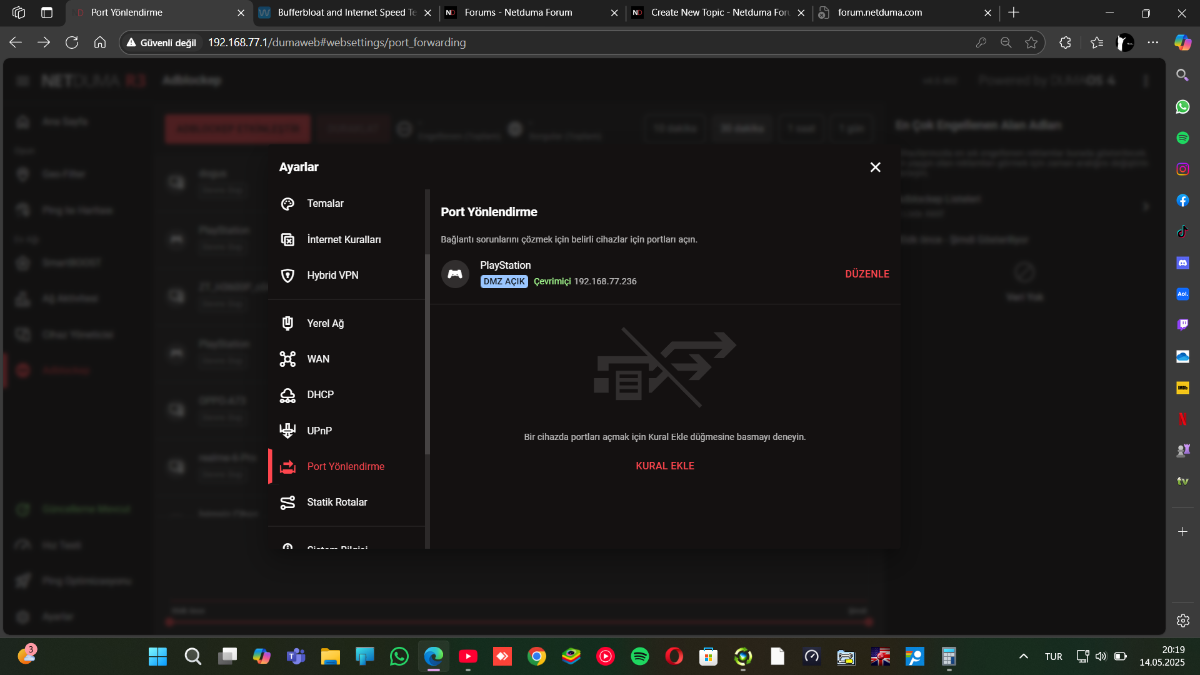Open the favorites list button

click(1097, 43)
